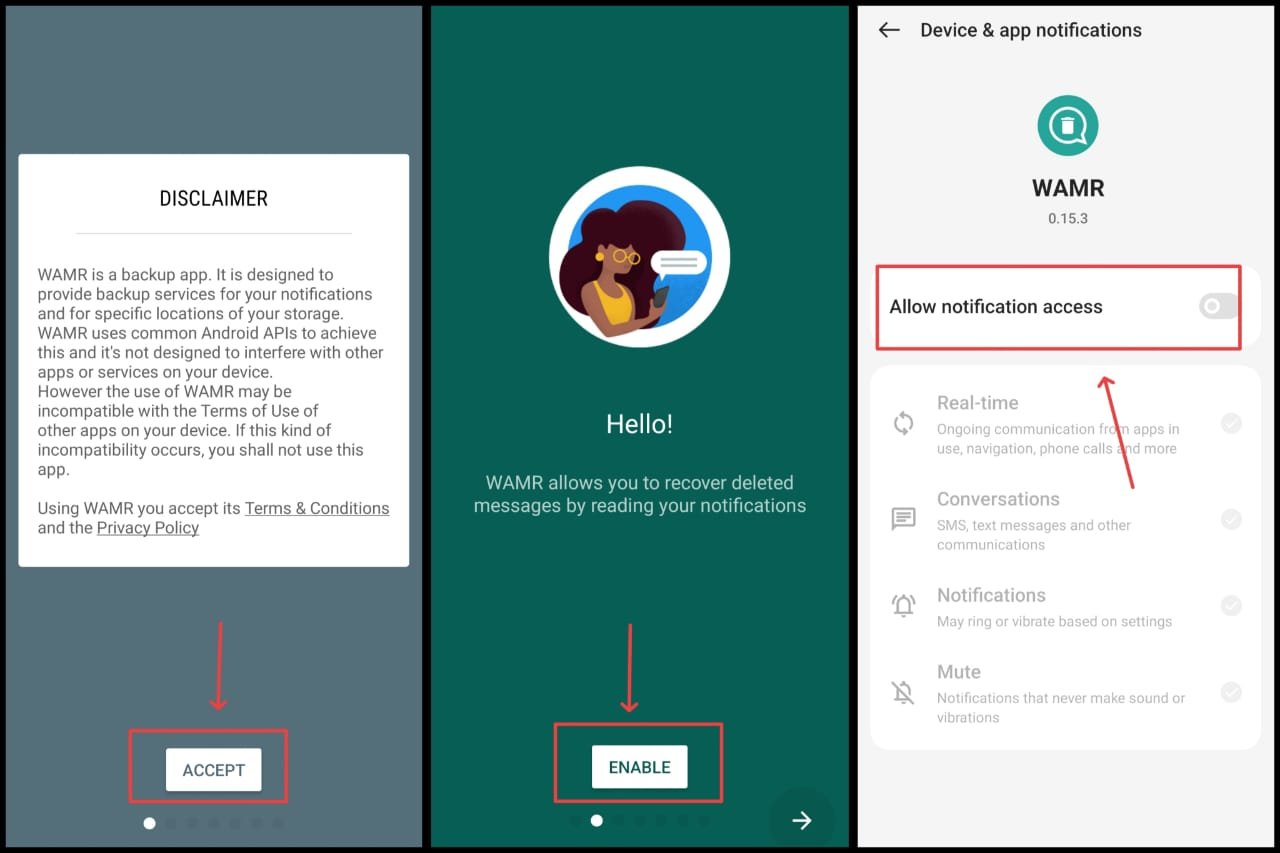Tap the DISCLAIMER heading
Image resolution: width=1280 pixels, height=853 pixels.
pos(214,198)
